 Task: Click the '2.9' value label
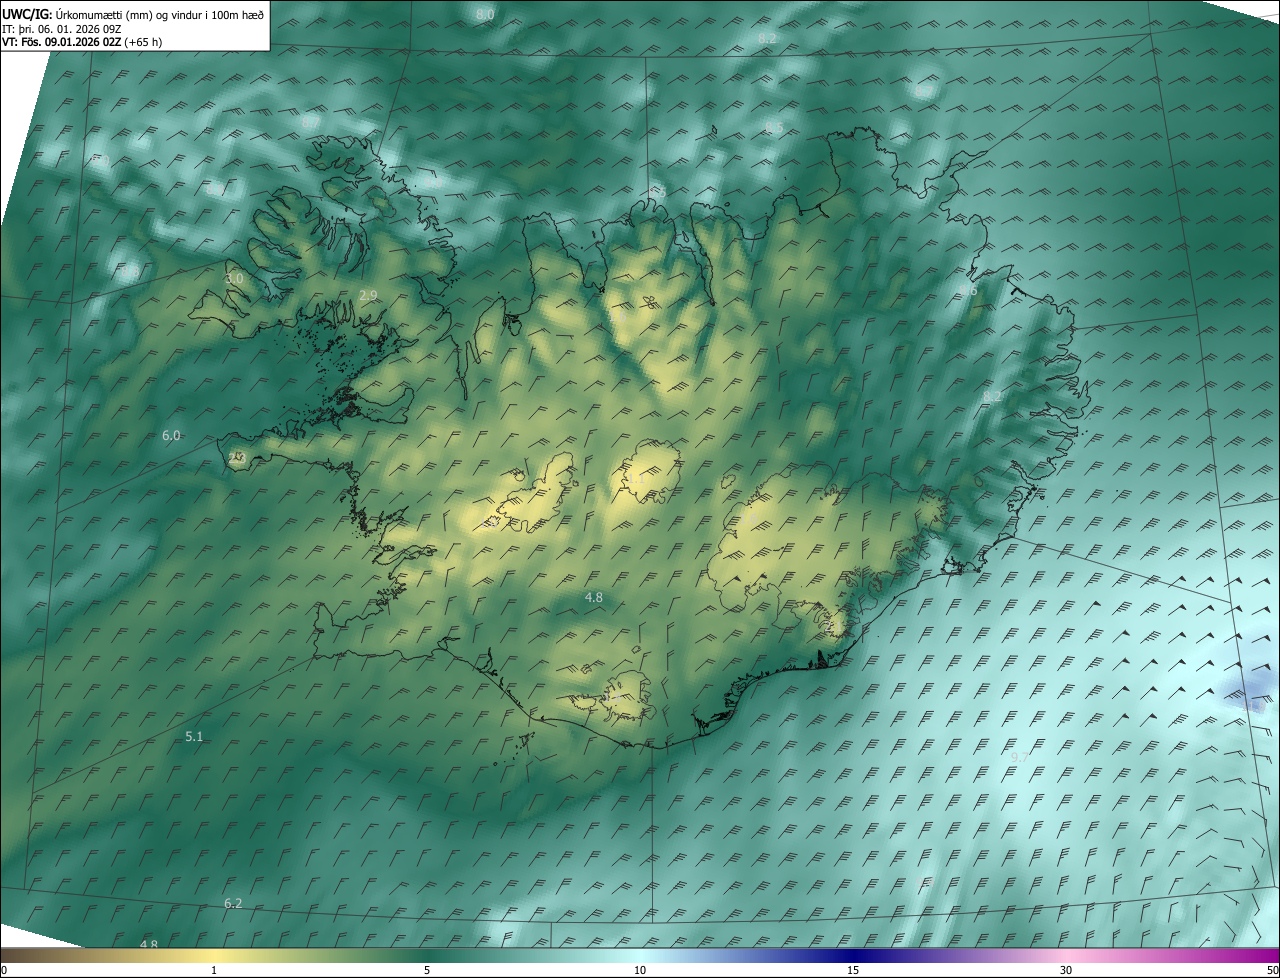[x=368, y=295]
